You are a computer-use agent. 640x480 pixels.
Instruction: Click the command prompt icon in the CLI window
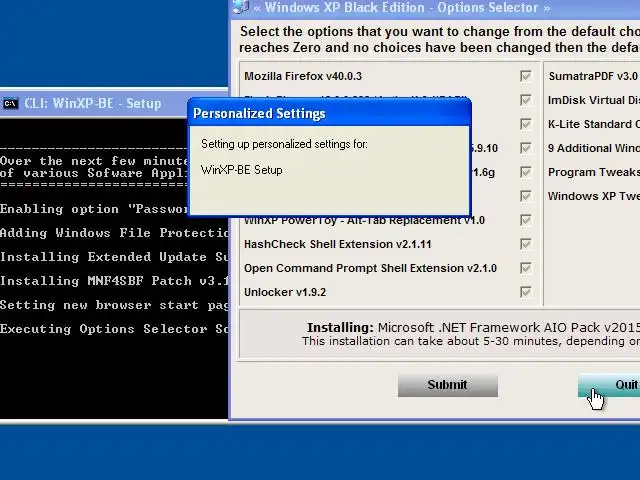pos(11,104)
